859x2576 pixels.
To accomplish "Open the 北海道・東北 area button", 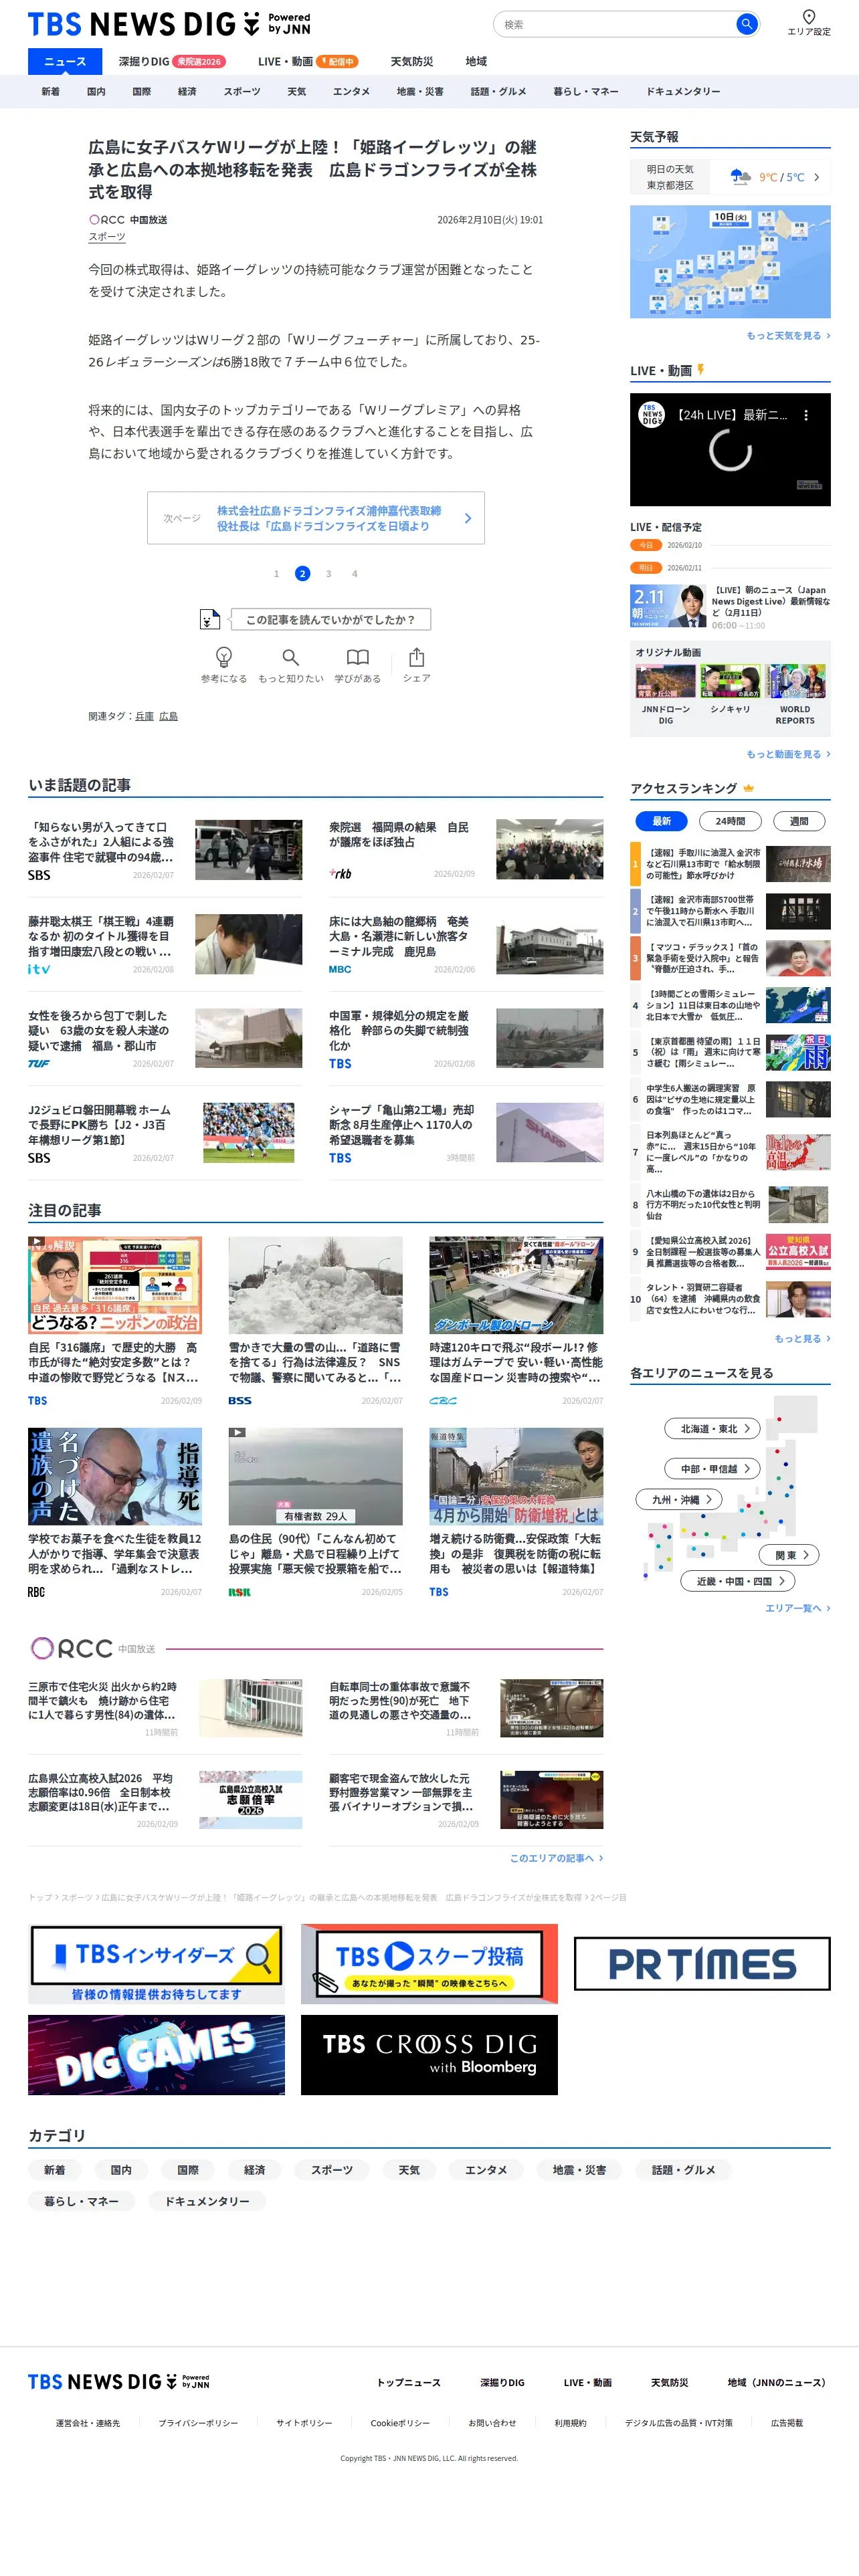I will coord(713,1428).
